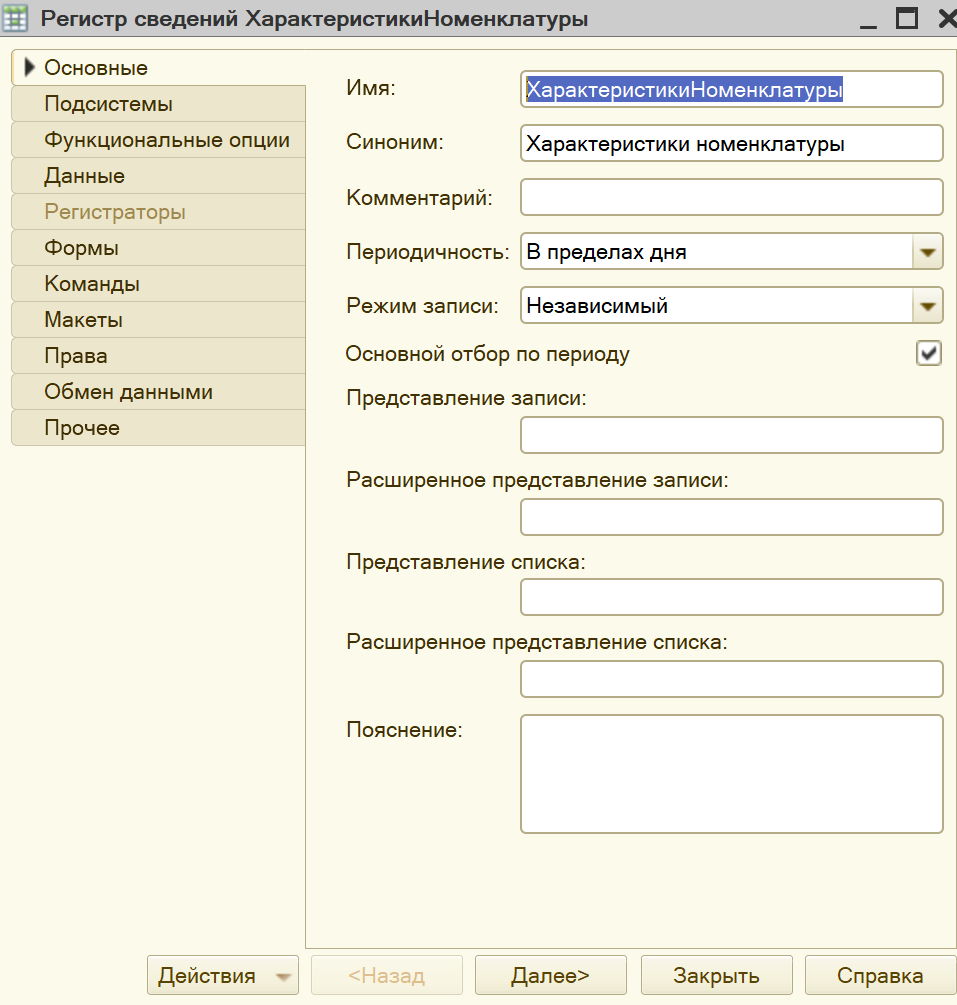Open the Действия dropdown menu

tap(222, 976)
